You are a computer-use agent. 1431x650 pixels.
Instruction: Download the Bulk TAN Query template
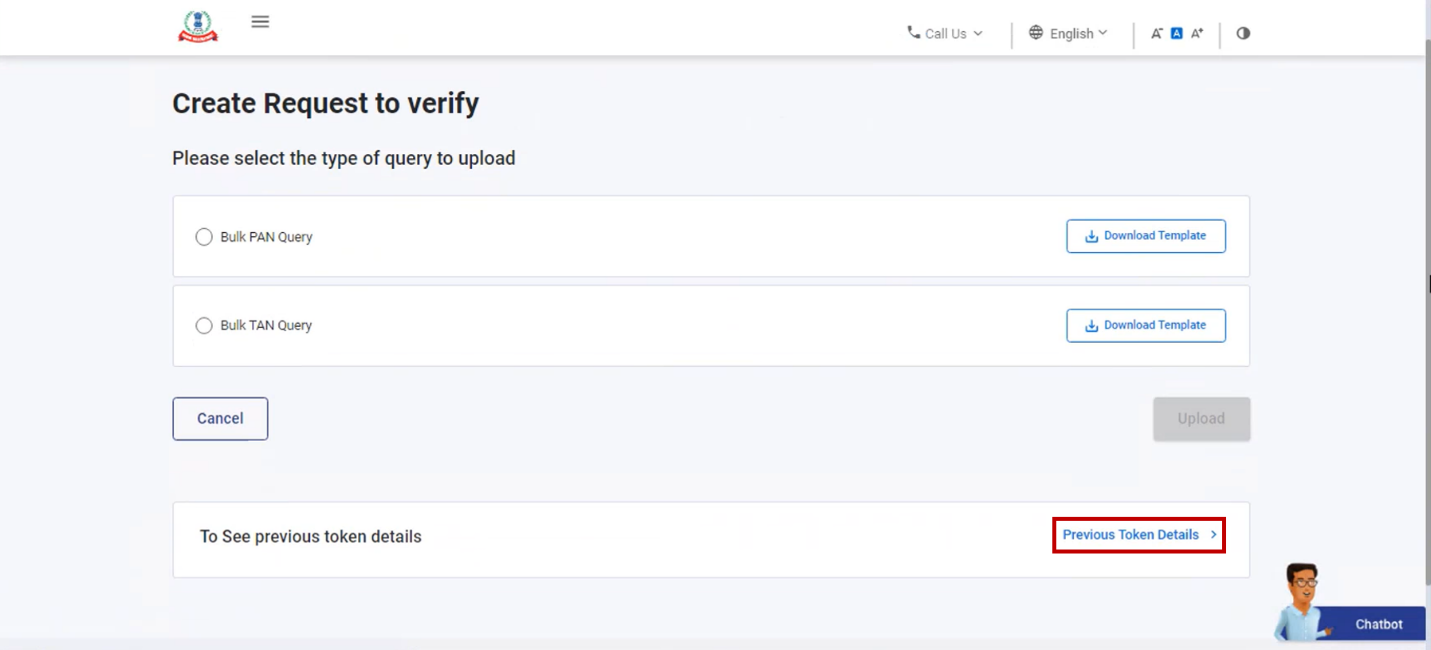(1146, 325)
